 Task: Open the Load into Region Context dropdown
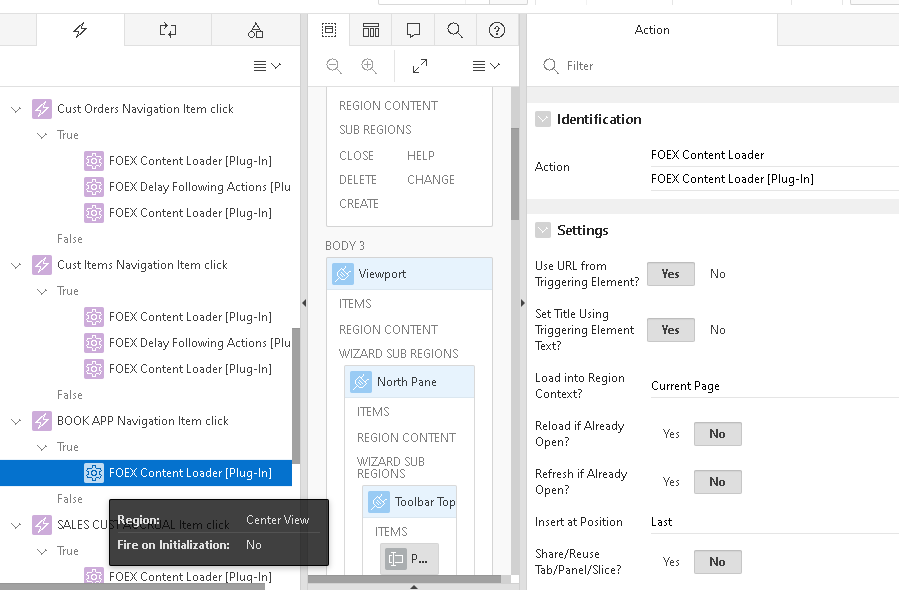[x=770, y=386]
